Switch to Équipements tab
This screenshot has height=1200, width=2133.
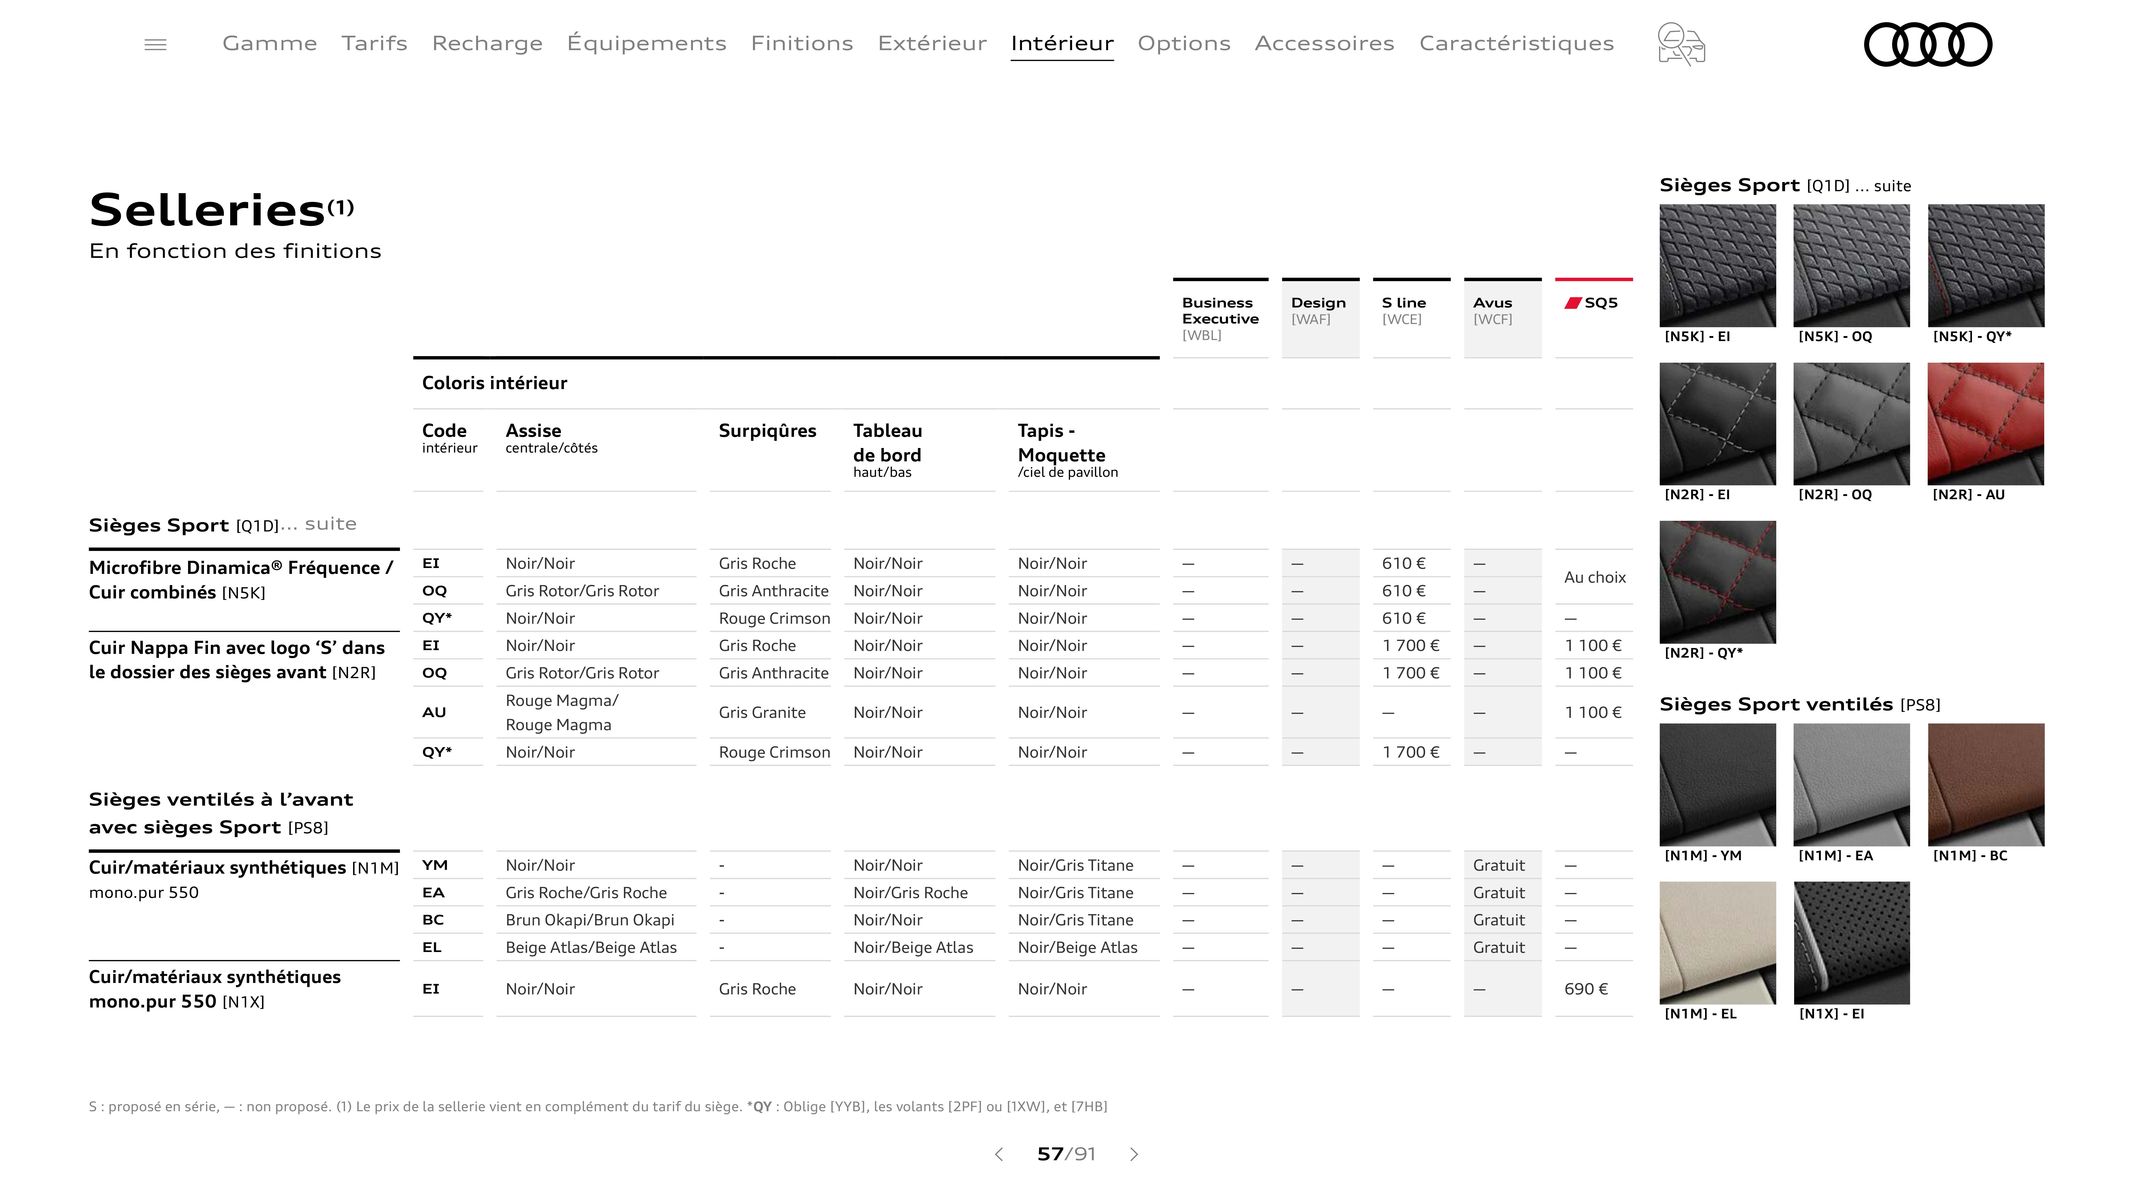coord(646,43)
